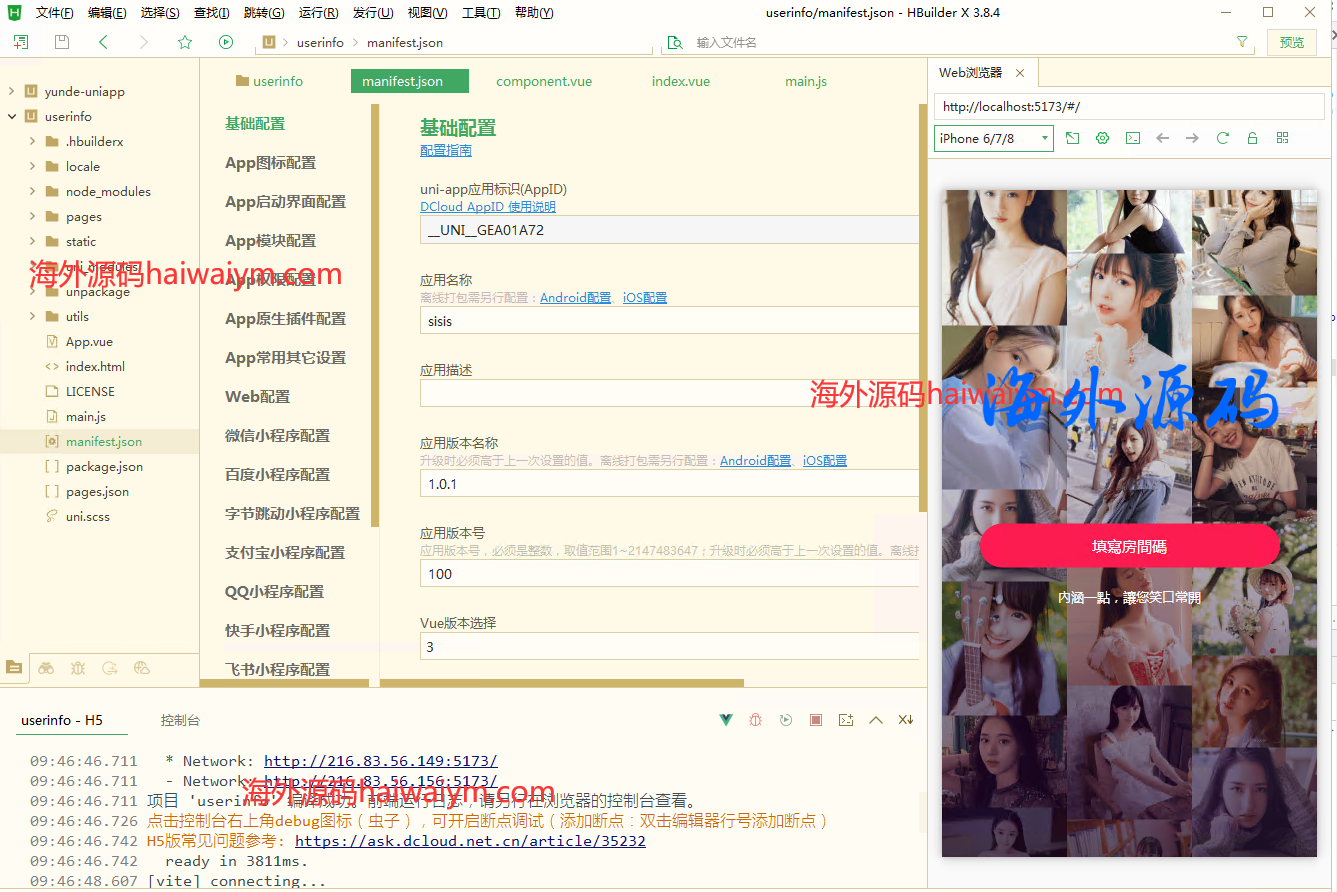Image resolution: width=1337 pixels, height=892 pixels.
Task: Open web browser settings gear icon
Action: point(1102,138)
